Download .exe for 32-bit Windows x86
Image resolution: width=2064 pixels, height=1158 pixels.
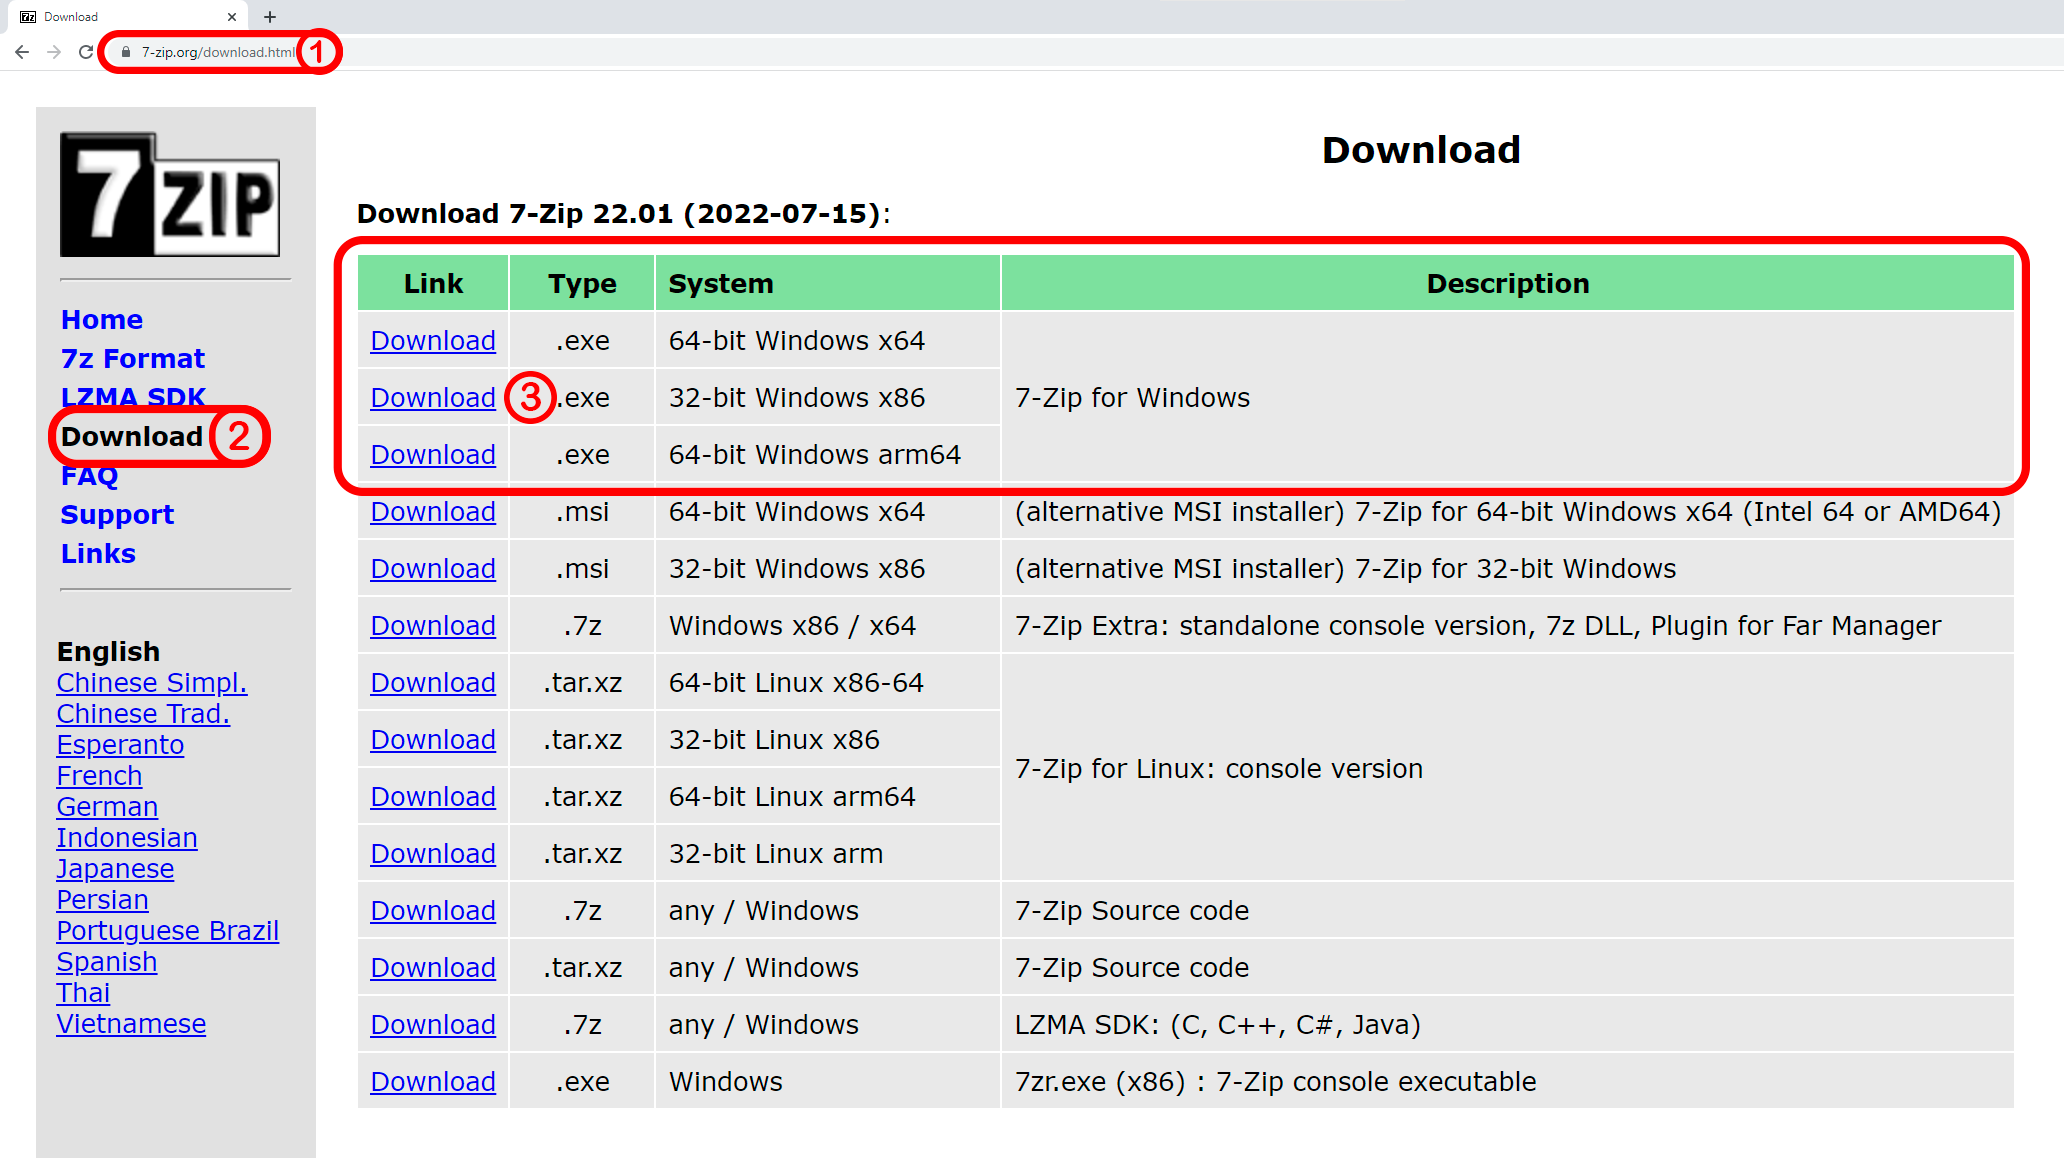tap(433, 398)
